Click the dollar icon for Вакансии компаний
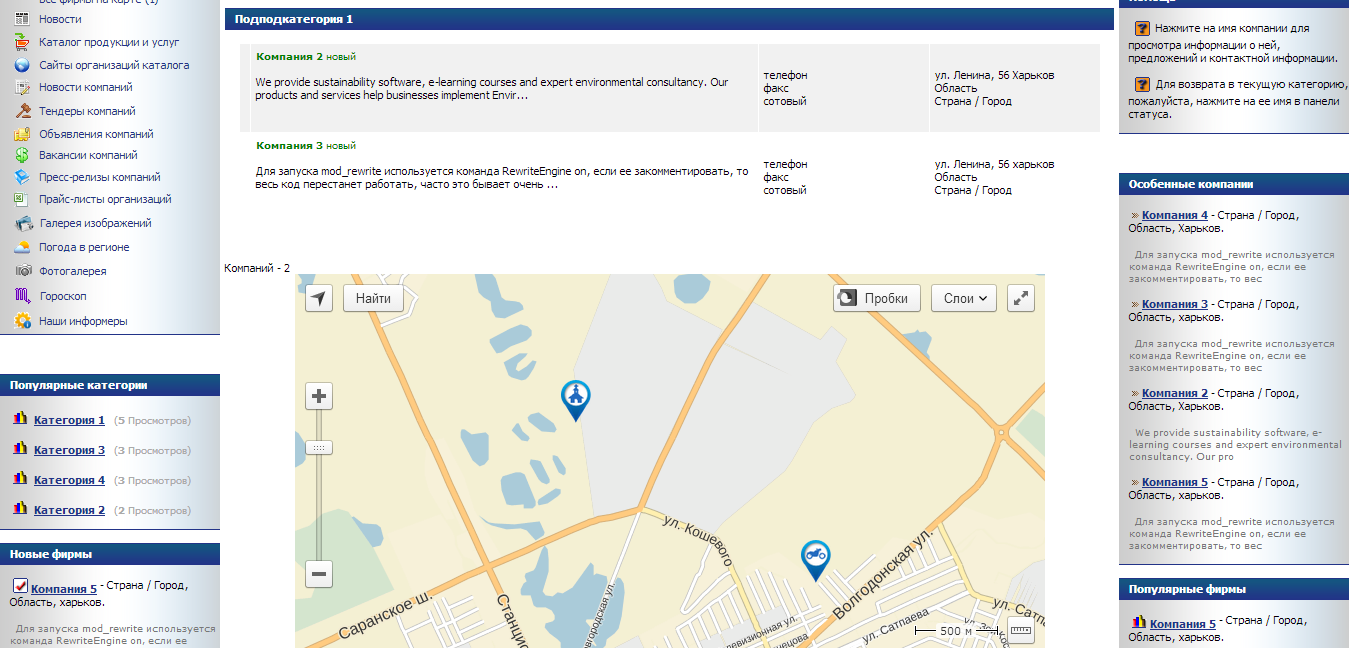Image resolution: width=1349 pixels, height=648 pixels. click(22, 155)
